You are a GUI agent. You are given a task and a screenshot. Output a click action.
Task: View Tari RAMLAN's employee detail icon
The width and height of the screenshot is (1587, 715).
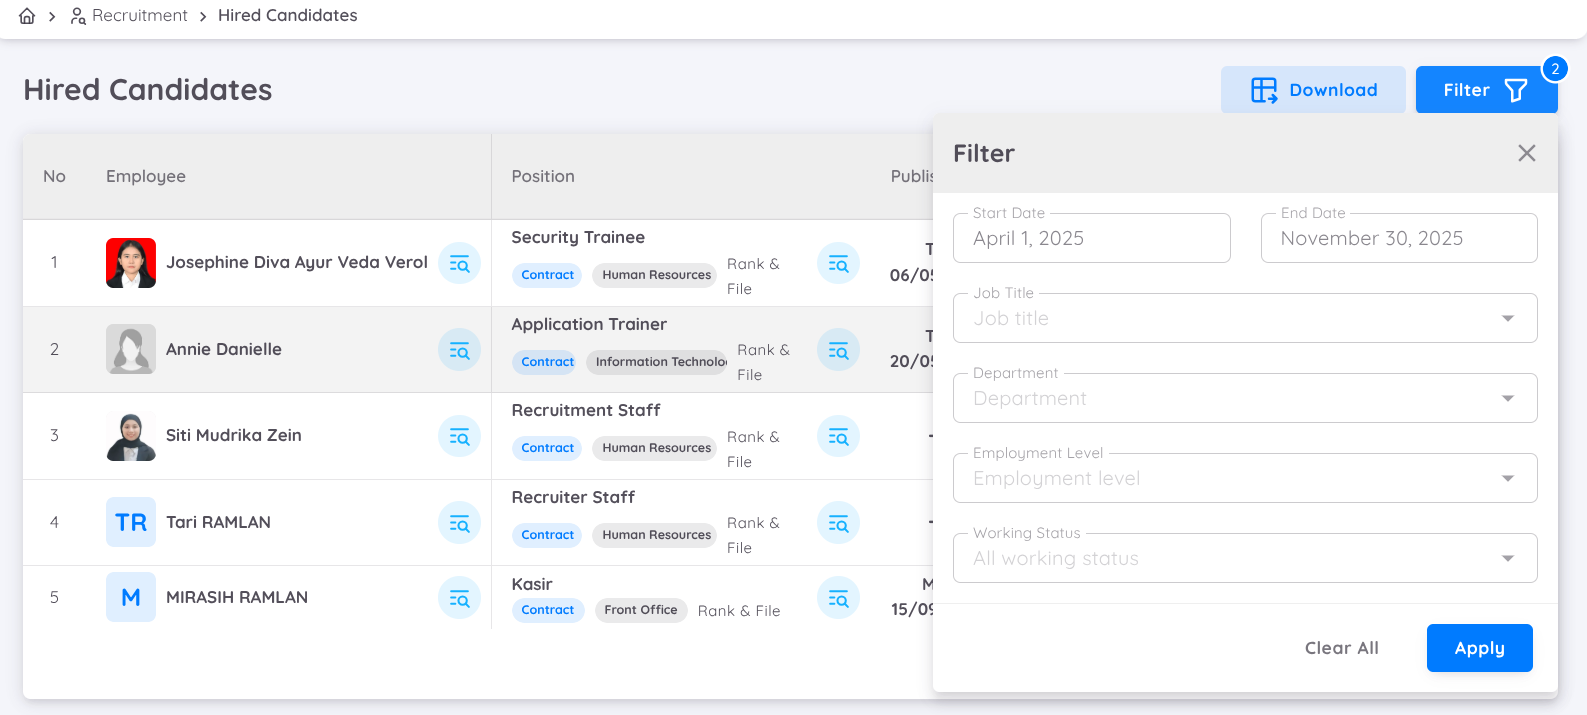pyautogui.click(x=459, y=523)
